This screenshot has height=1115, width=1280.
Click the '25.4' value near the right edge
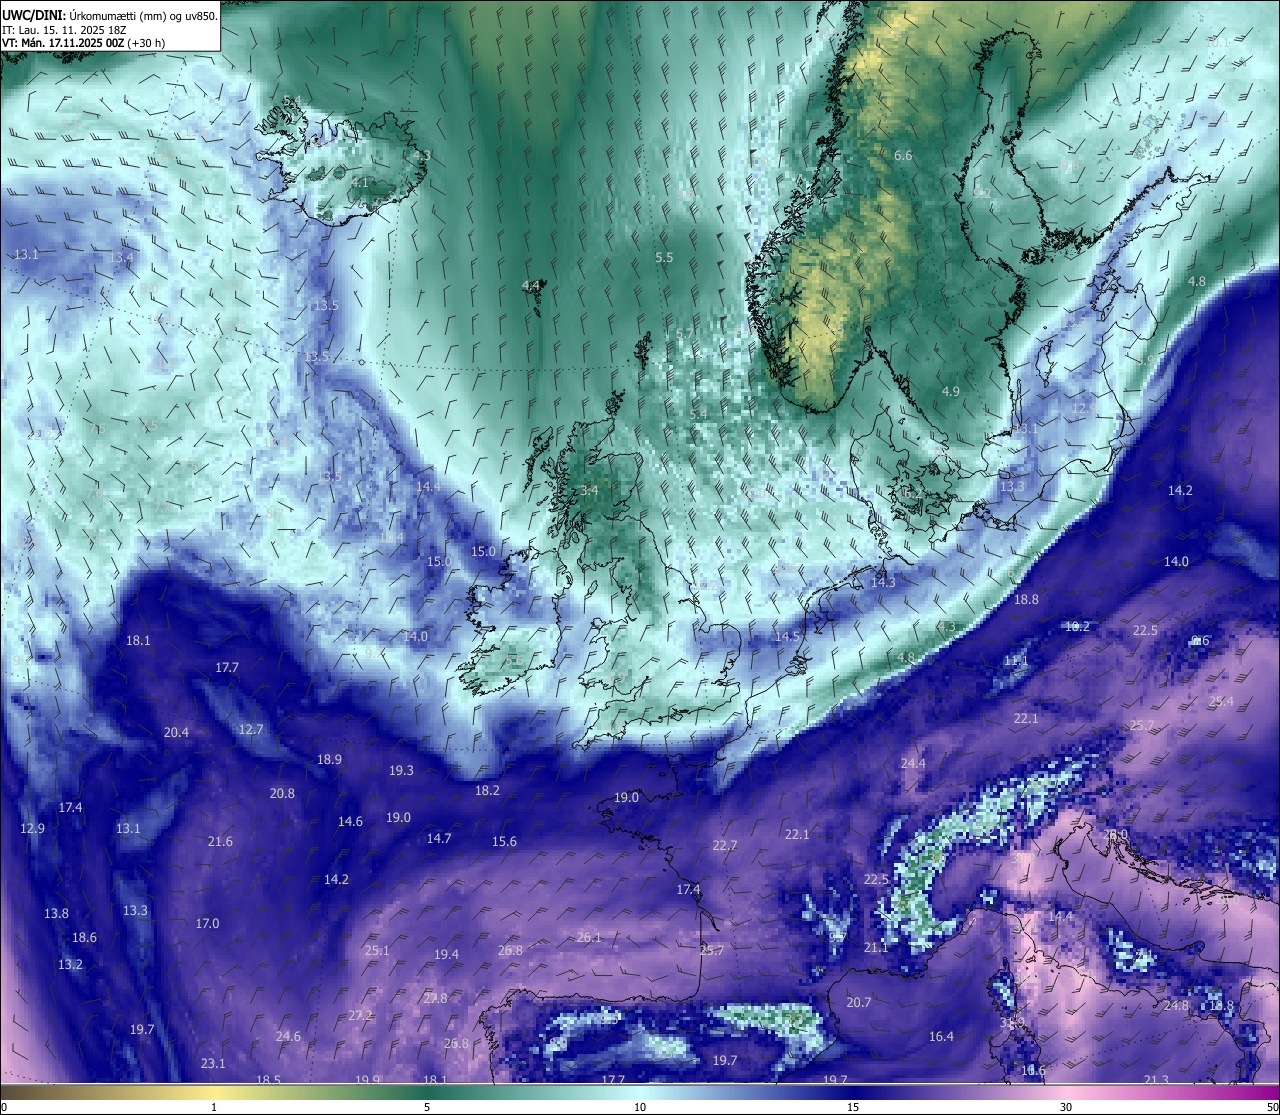tap(1221, 701)
